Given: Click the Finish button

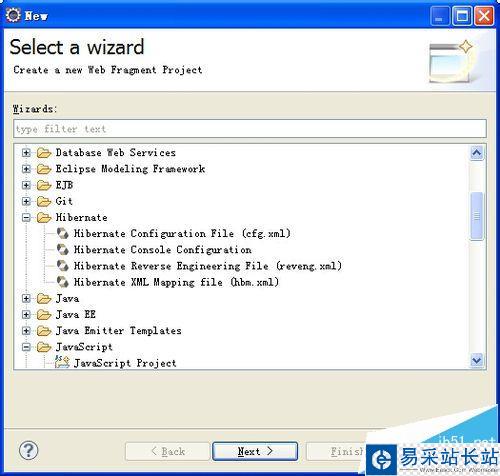Looking at the screenshot, I should click(x=336, y=451).
